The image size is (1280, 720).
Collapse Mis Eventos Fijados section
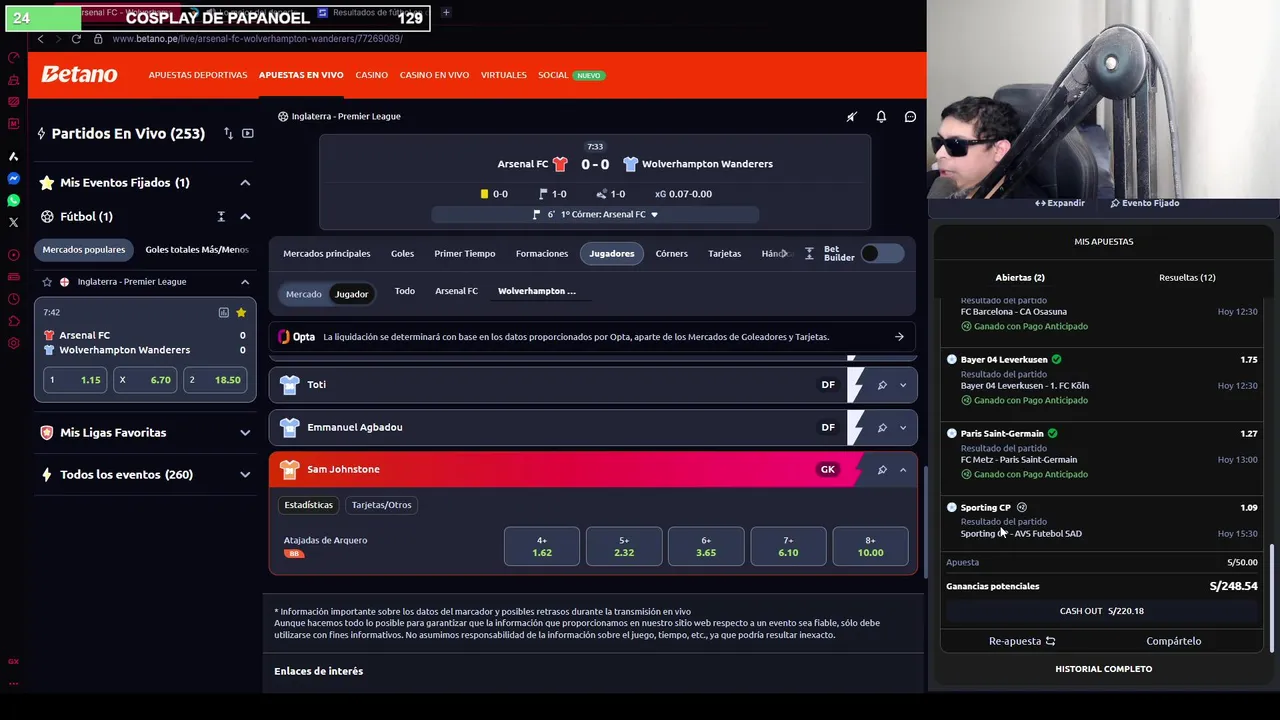245,183
